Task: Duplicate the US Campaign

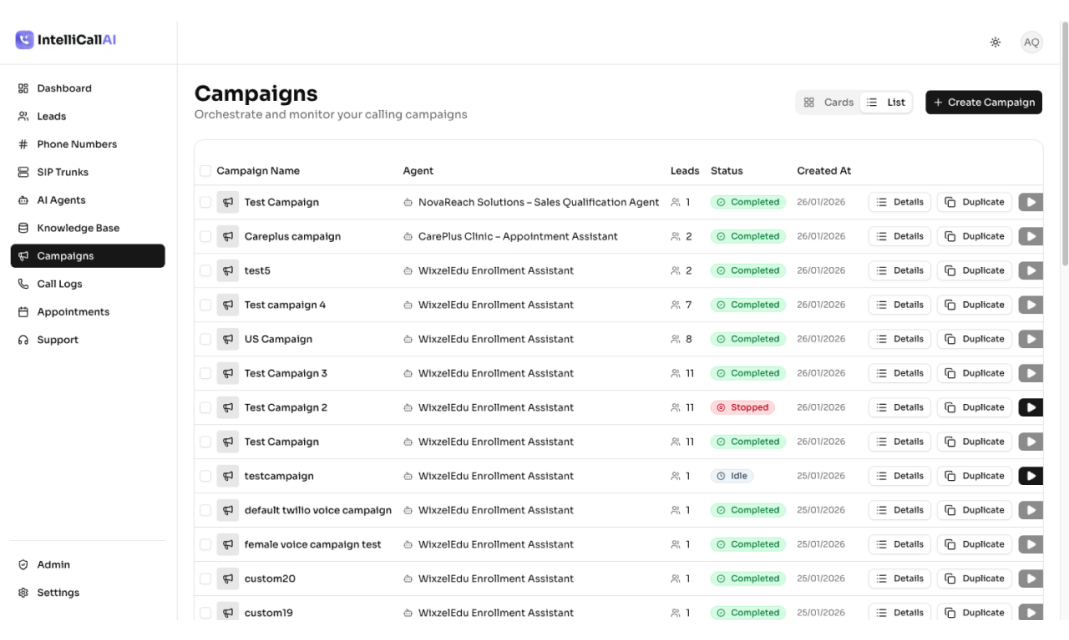Action: point(974,339)
